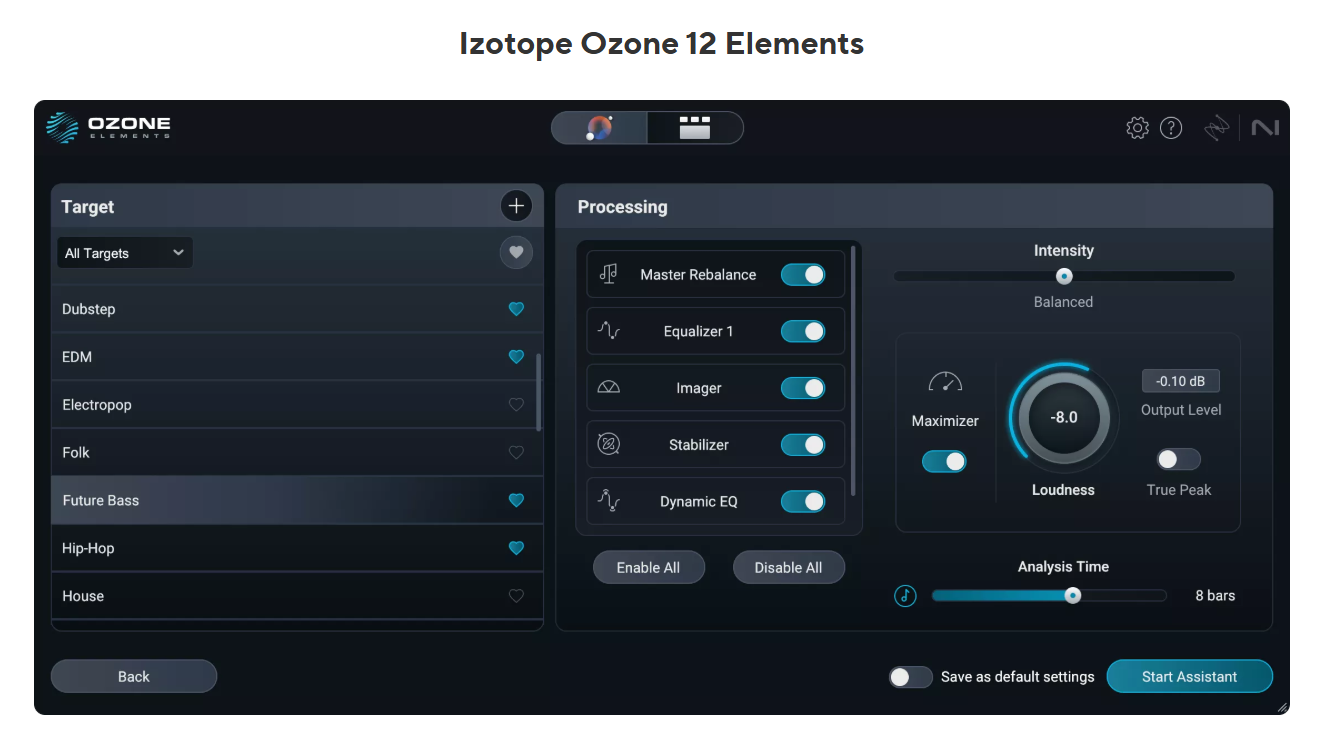
Task: Filter favorites with the heart button
Action: (516, 252)
